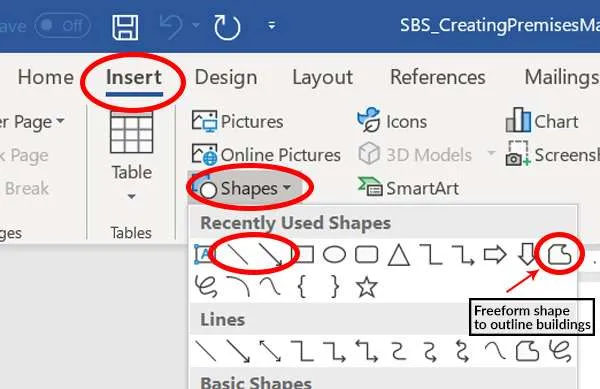Open Customize Quick Access Toolbar dropdown
The height and width of the screenshot is (389, 600).
coord(272,26)
